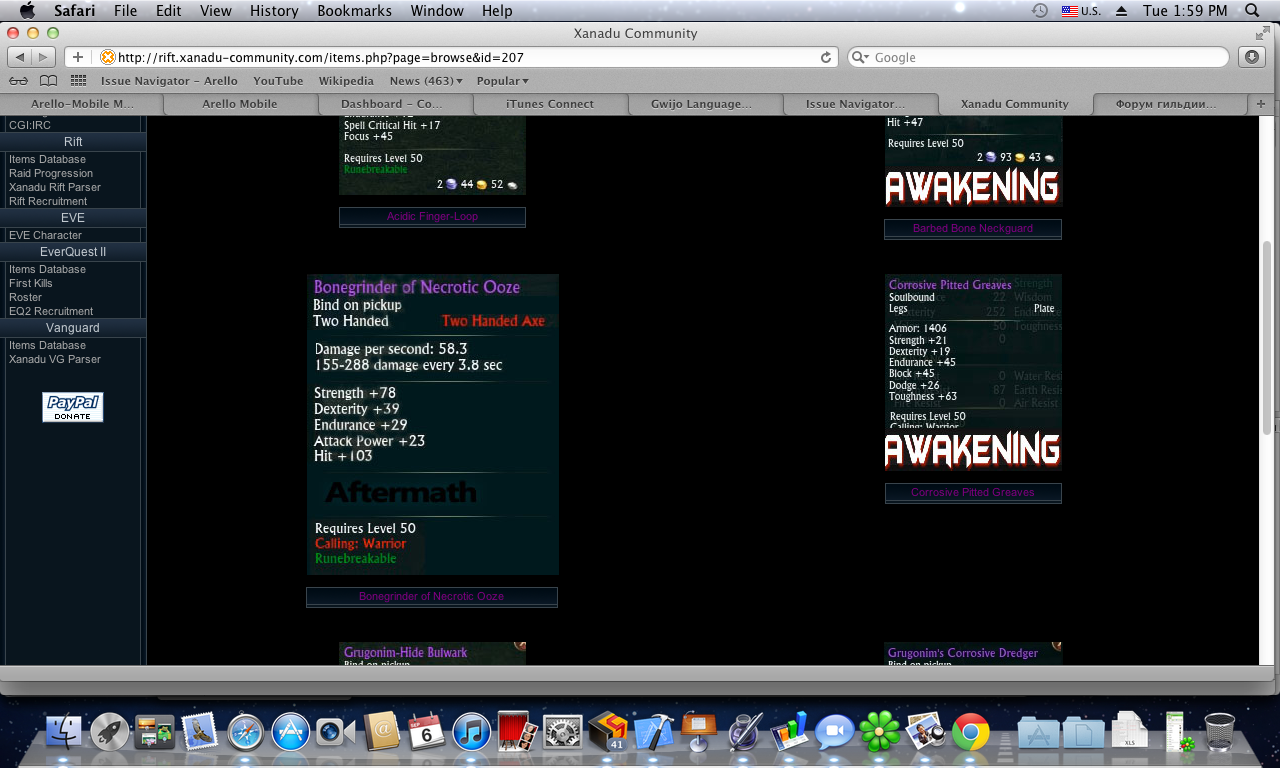Go back to the previous page
1280x768 pixels.
tap(21, 57)
